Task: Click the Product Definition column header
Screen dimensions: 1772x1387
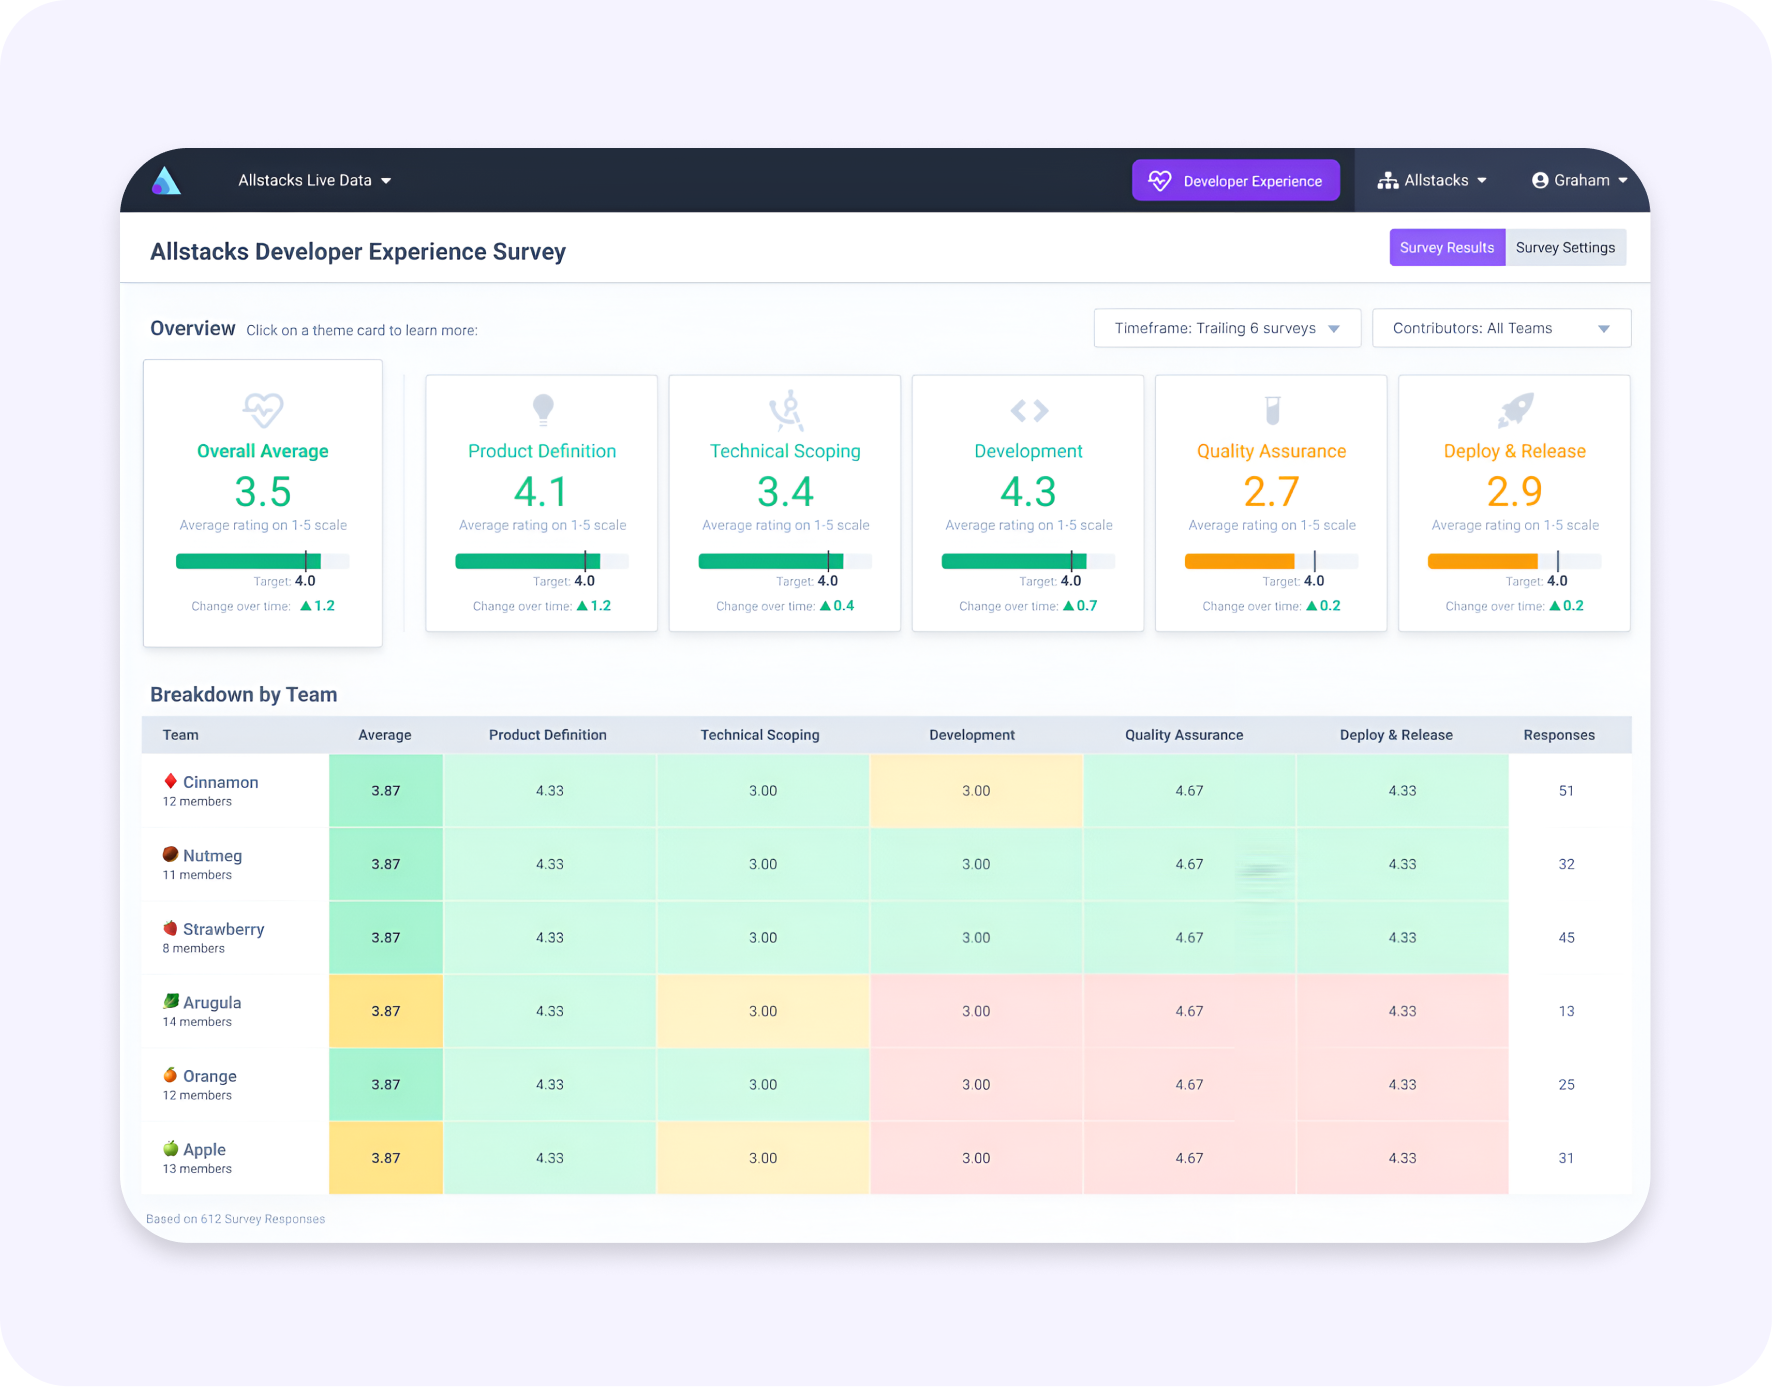Action: point(548,735)
